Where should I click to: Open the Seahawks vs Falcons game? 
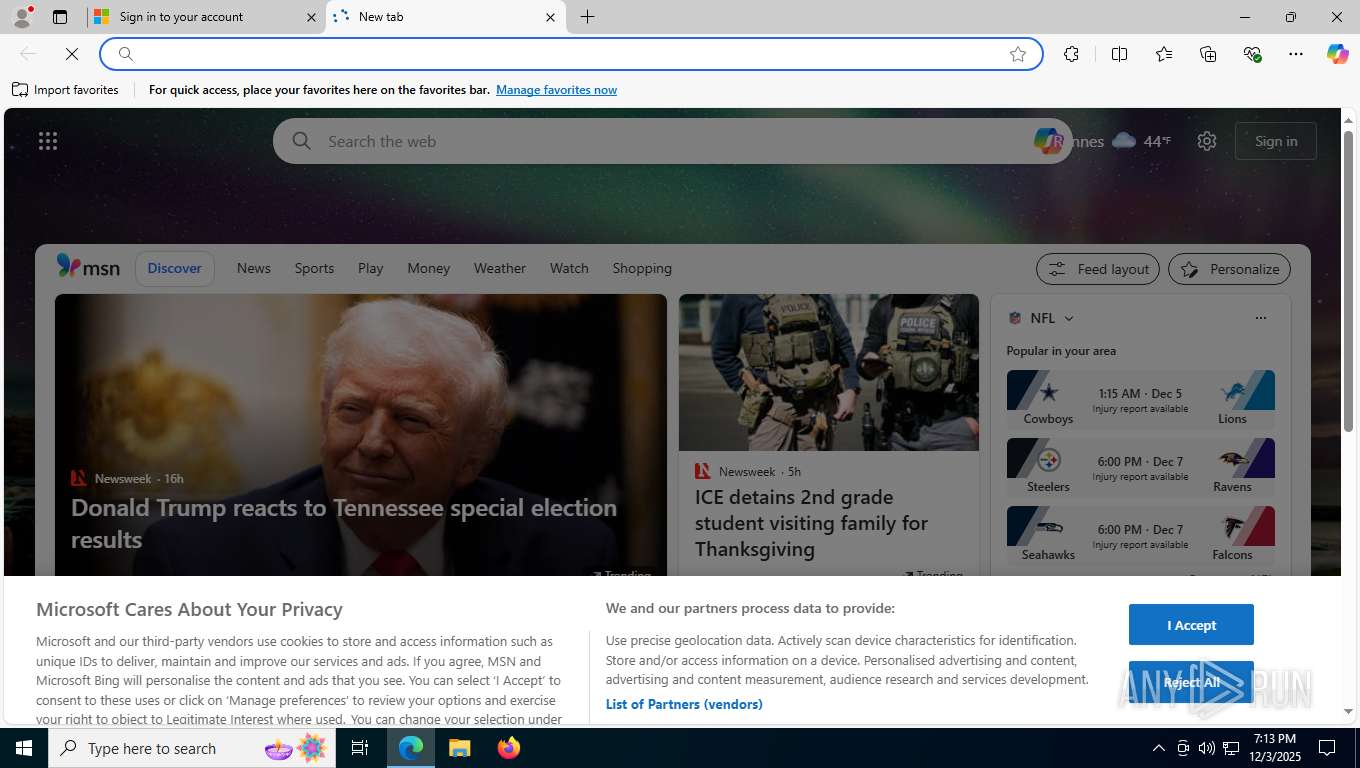pyautogui.click(x=1140, y=535)
